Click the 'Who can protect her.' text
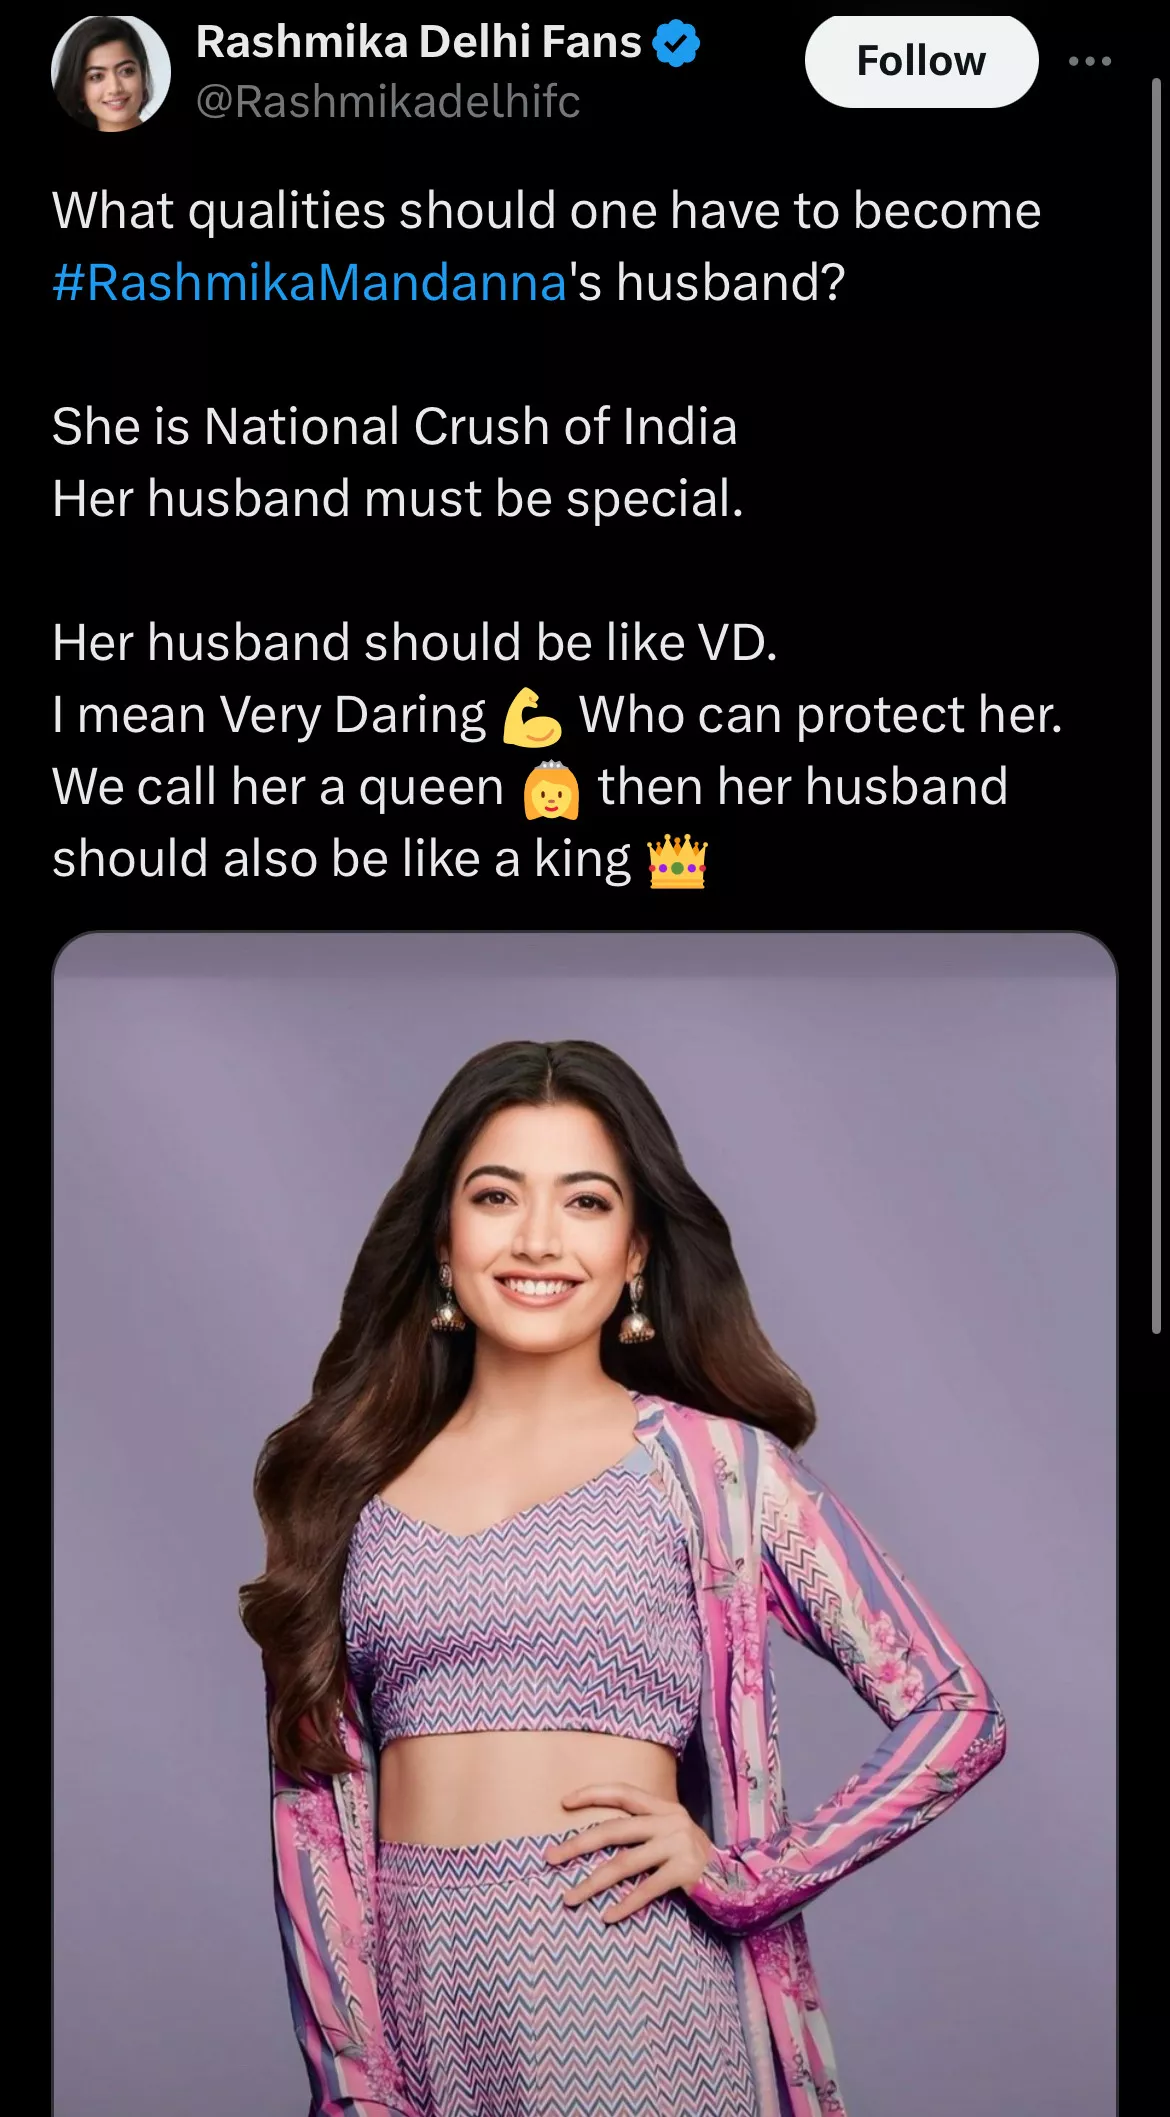Viewport: 1170px width, 2117px height. pos(821,714)
